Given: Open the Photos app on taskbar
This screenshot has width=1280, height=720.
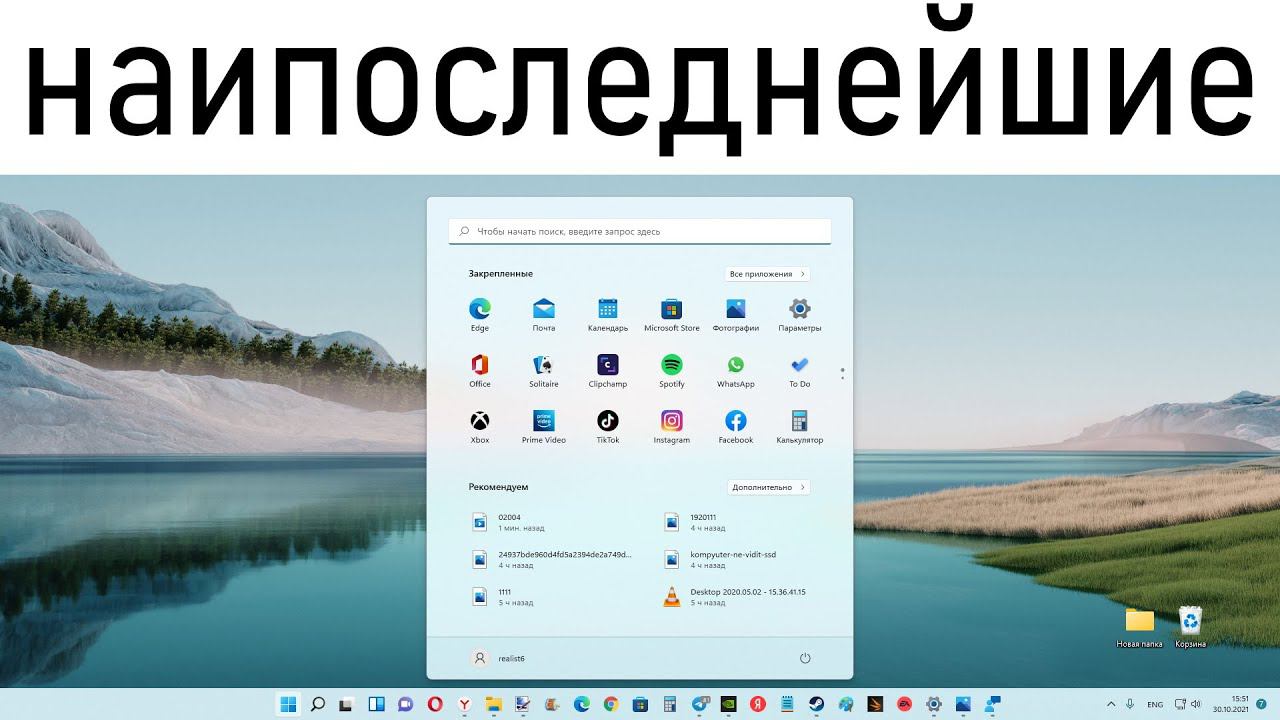Looking at the screenshot, I should (963, 704).
